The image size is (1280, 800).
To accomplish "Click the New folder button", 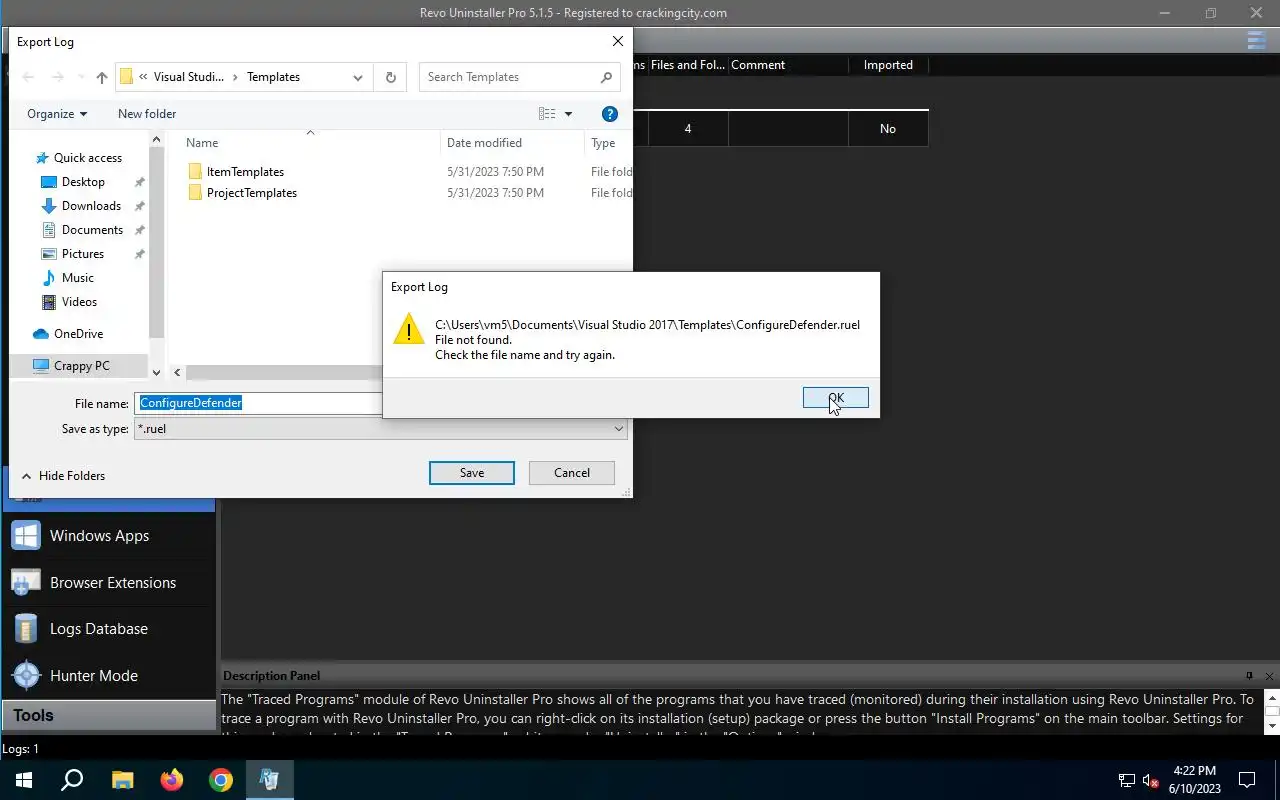I will pyautogui.click(x=147, y=114).
